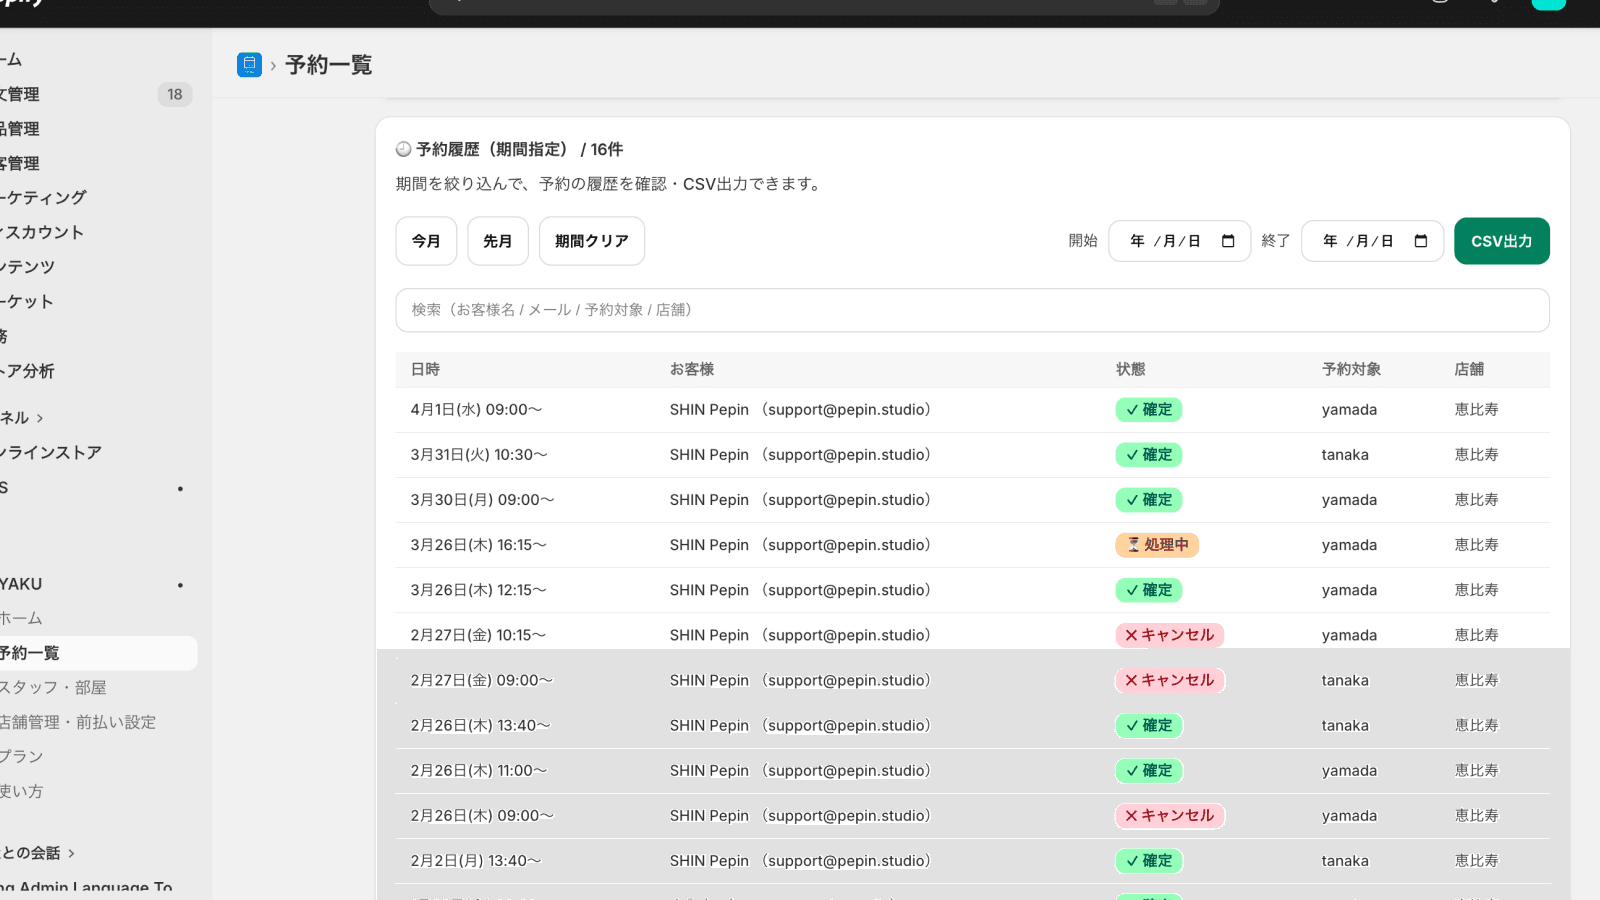Click the 処理中 status badge for 3月26日 16:15

click(1157, 545)
